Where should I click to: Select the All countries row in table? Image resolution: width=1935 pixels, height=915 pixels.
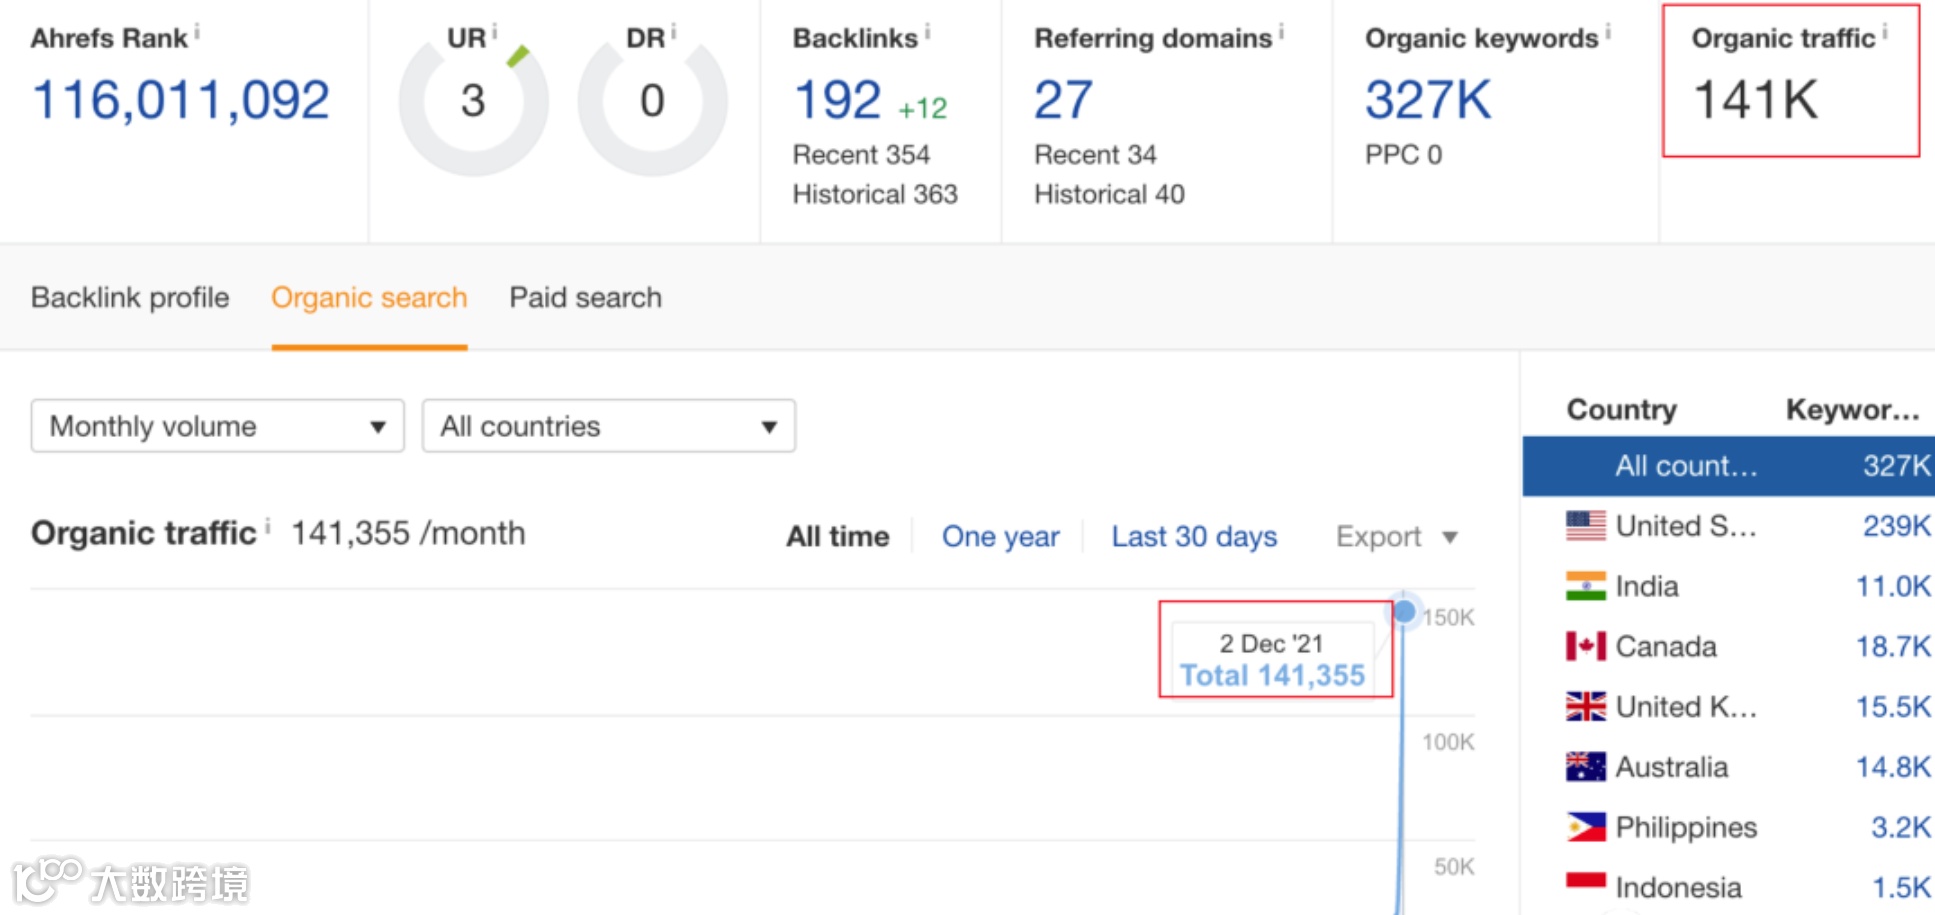1728,466
